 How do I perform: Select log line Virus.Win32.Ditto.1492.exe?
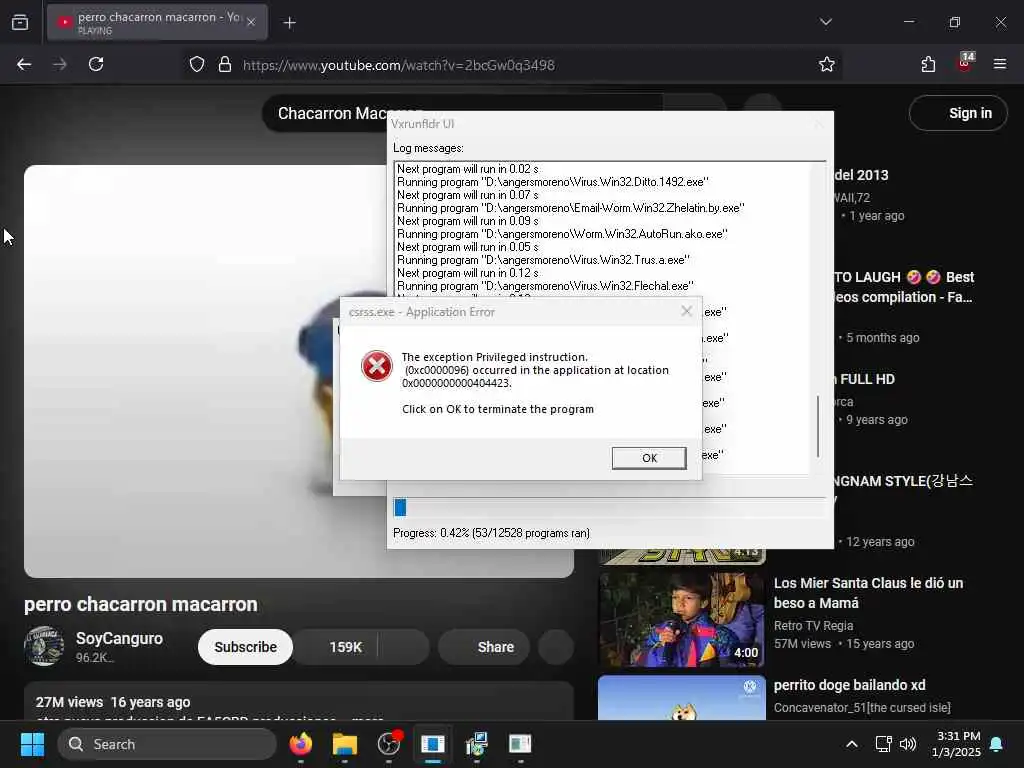coord(552,182)
